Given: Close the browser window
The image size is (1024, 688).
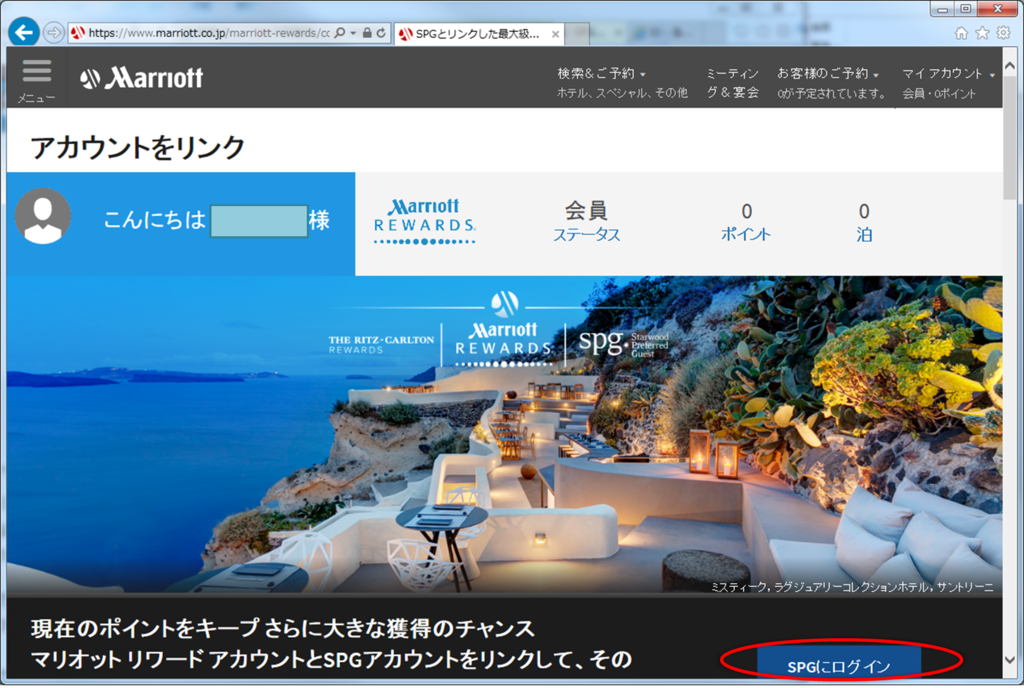Looking at the screenshot, I should pyautogui.click(x=999, y=9).
